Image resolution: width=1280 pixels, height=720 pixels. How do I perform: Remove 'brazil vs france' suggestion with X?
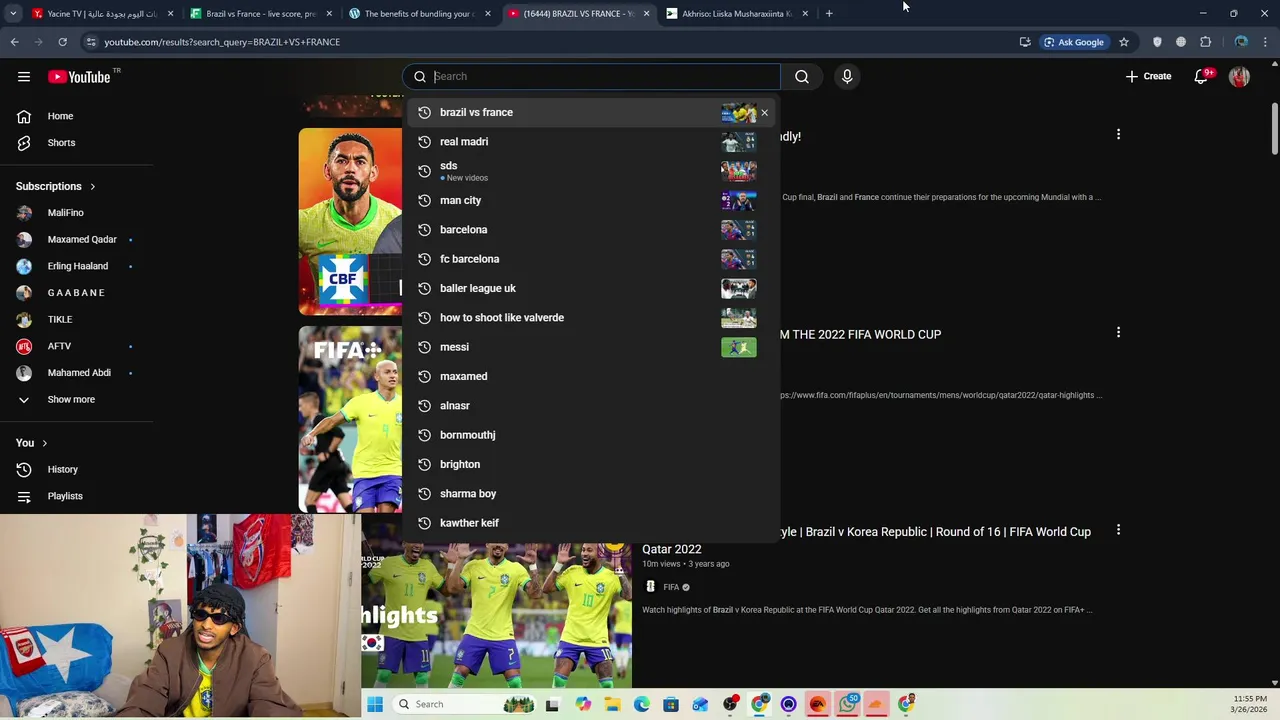765,112
